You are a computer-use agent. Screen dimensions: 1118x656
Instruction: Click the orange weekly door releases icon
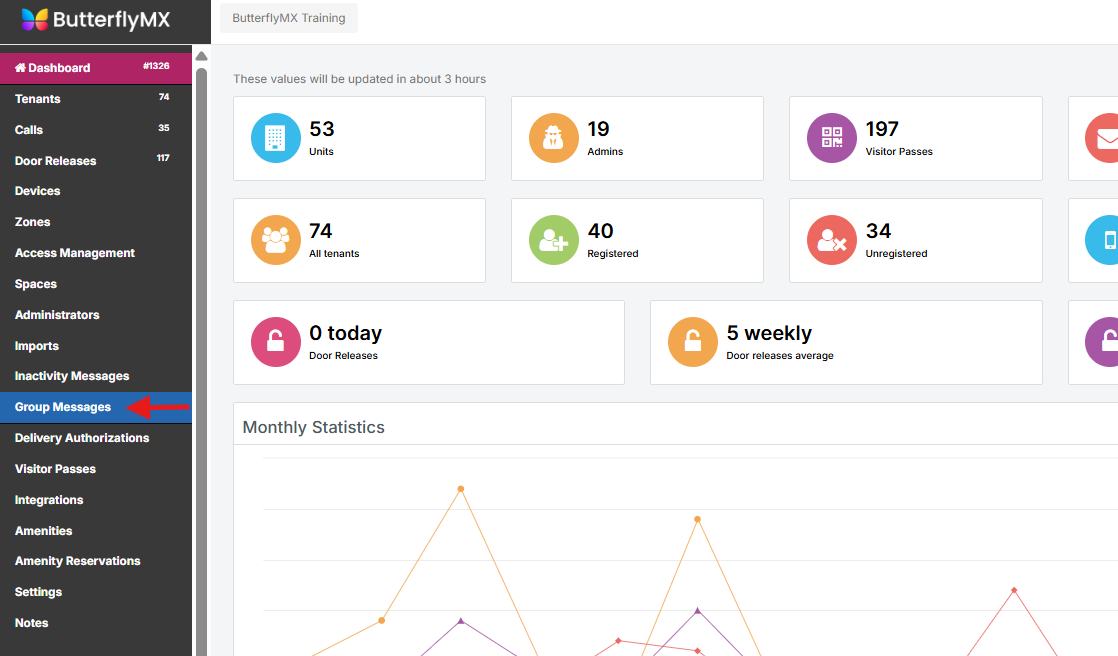692,342
